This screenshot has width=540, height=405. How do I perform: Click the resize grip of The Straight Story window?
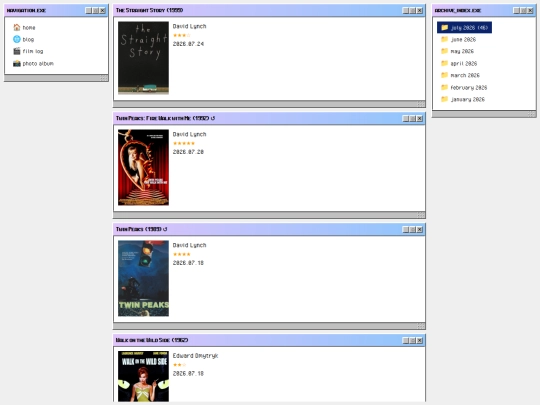421,104
